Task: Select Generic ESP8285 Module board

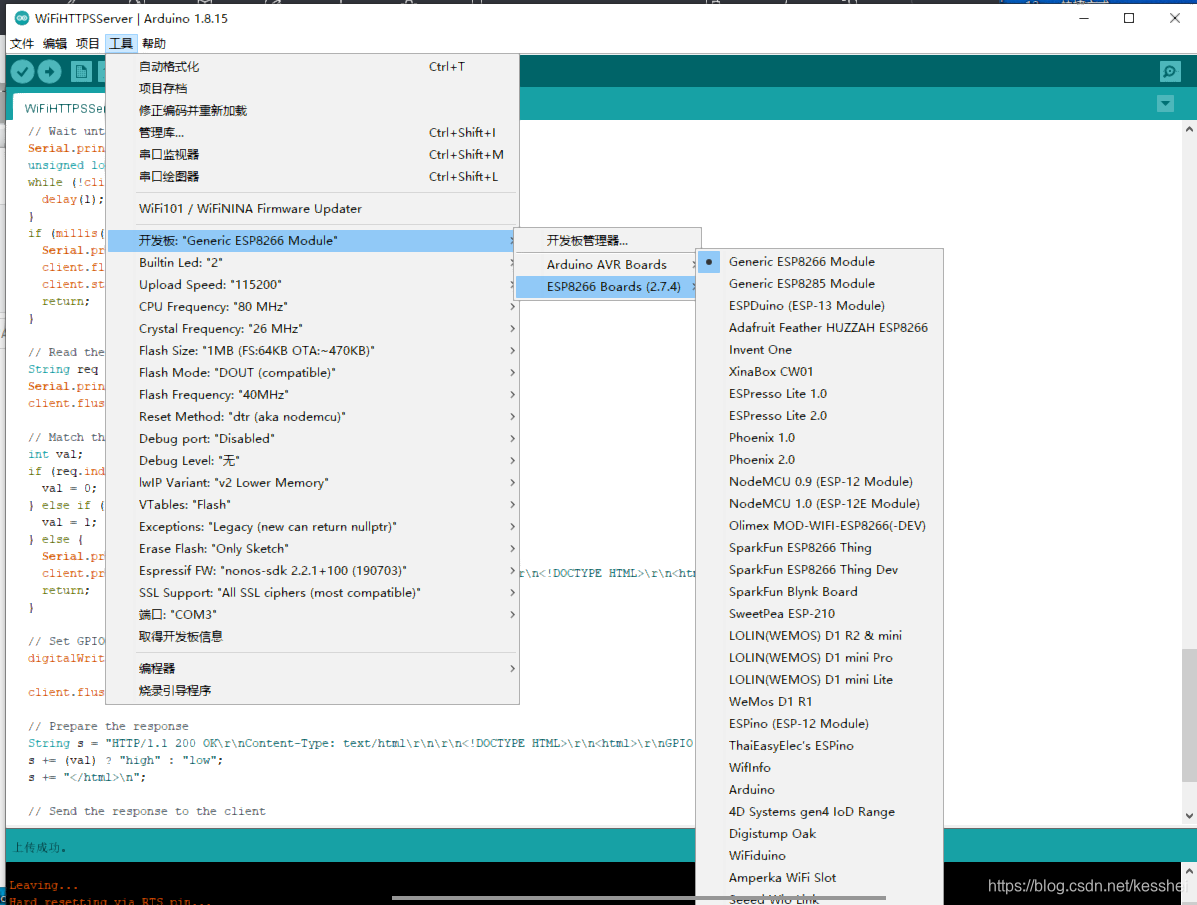Action: point(820,284)
